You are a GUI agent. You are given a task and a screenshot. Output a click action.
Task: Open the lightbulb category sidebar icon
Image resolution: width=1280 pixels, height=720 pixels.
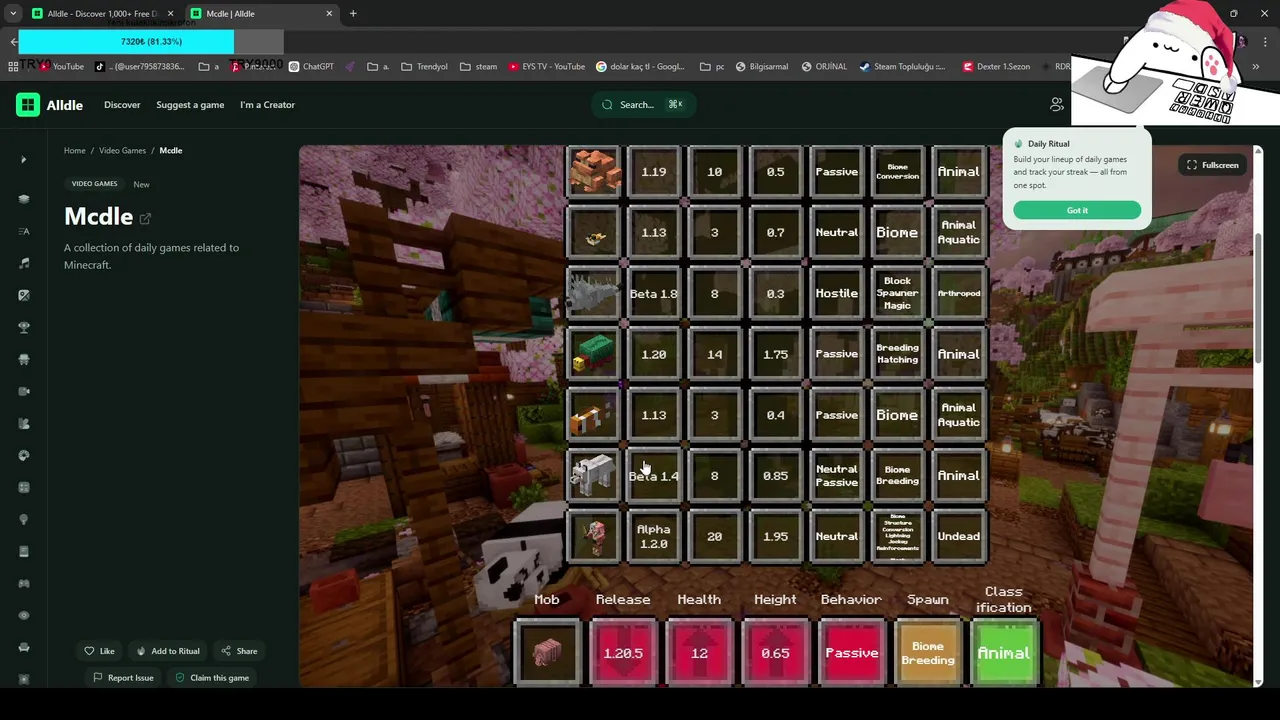point(24,519)
